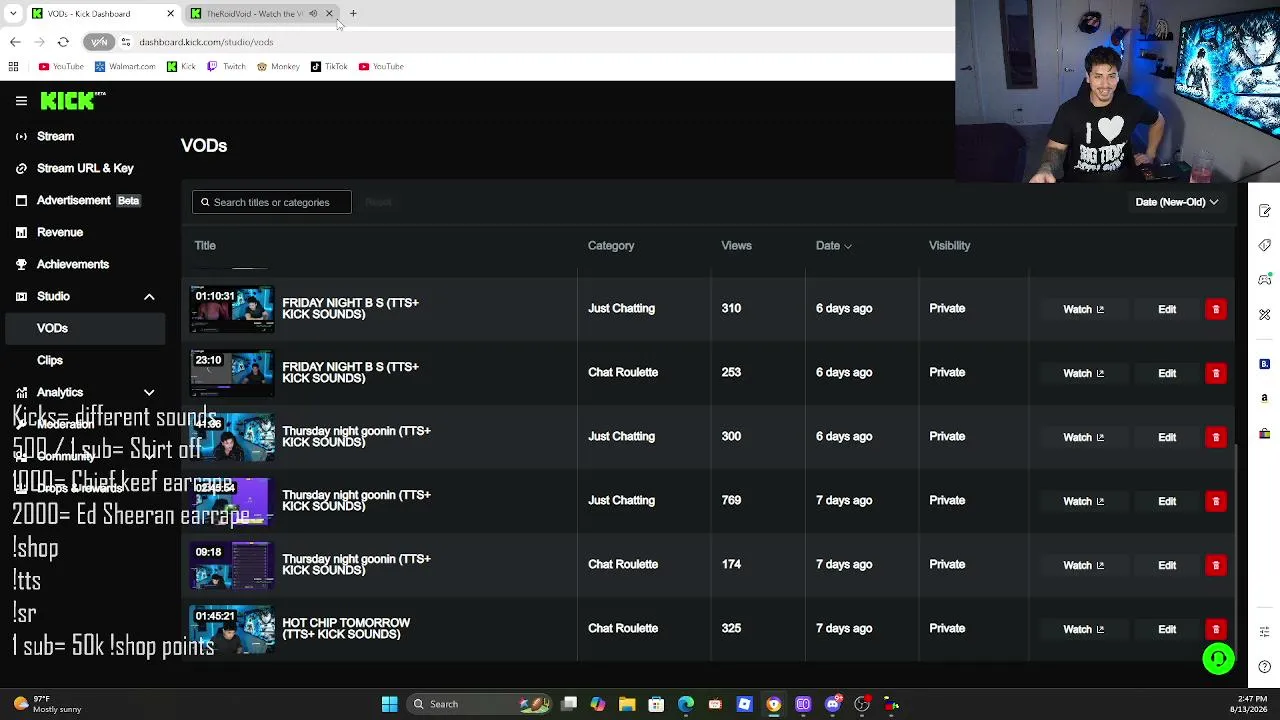
Task: Open Discord from the taskbar
Action: coord(833,704)
